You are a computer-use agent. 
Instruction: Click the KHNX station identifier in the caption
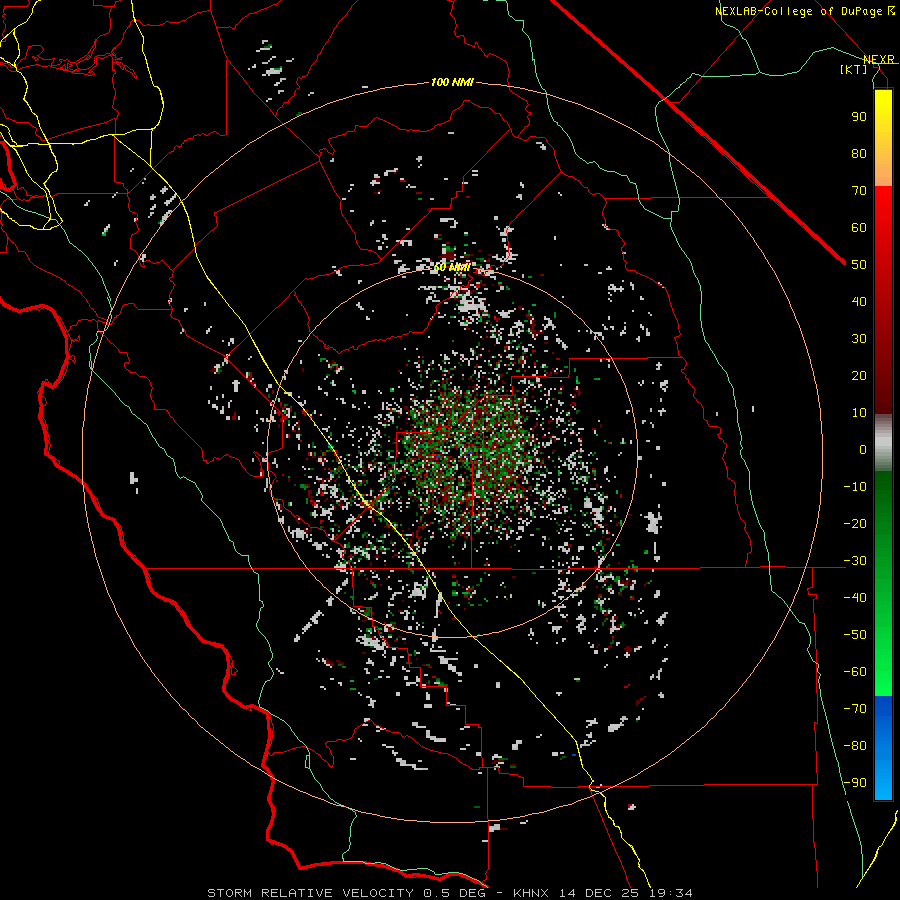pyautogui.click(x=531, y=893)
